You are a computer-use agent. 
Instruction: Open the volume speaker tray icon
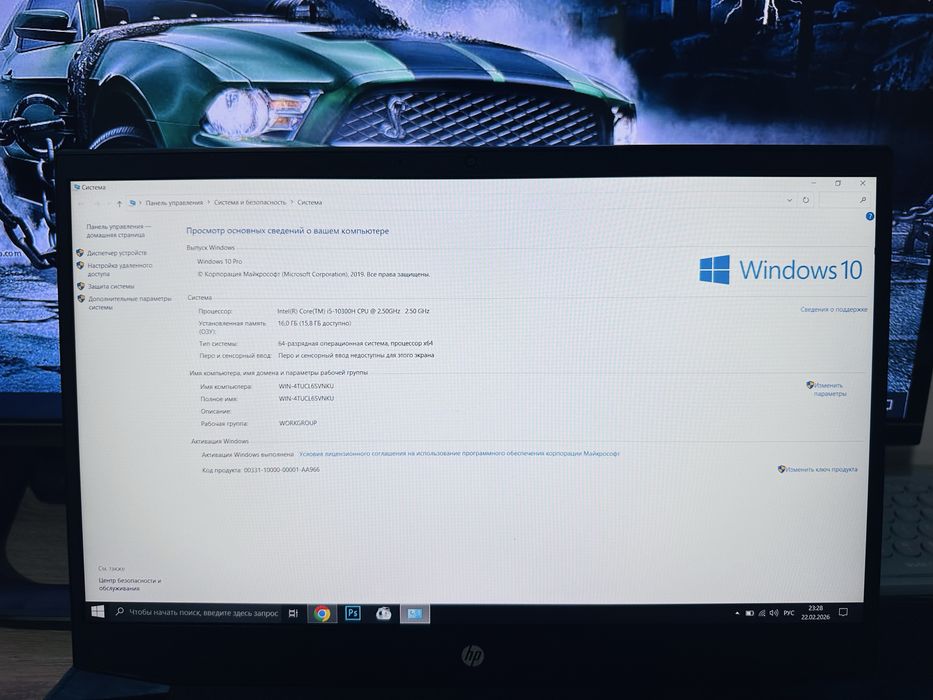(x=774, y=612)
